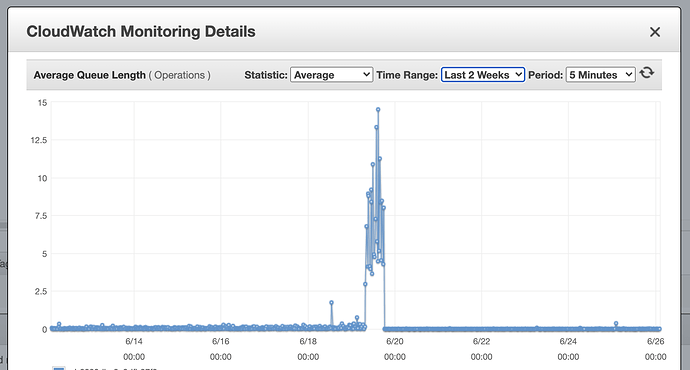Screen dimensions: 690x370
Task: Click the Average Queue Length title
Action: coord(89,75)
